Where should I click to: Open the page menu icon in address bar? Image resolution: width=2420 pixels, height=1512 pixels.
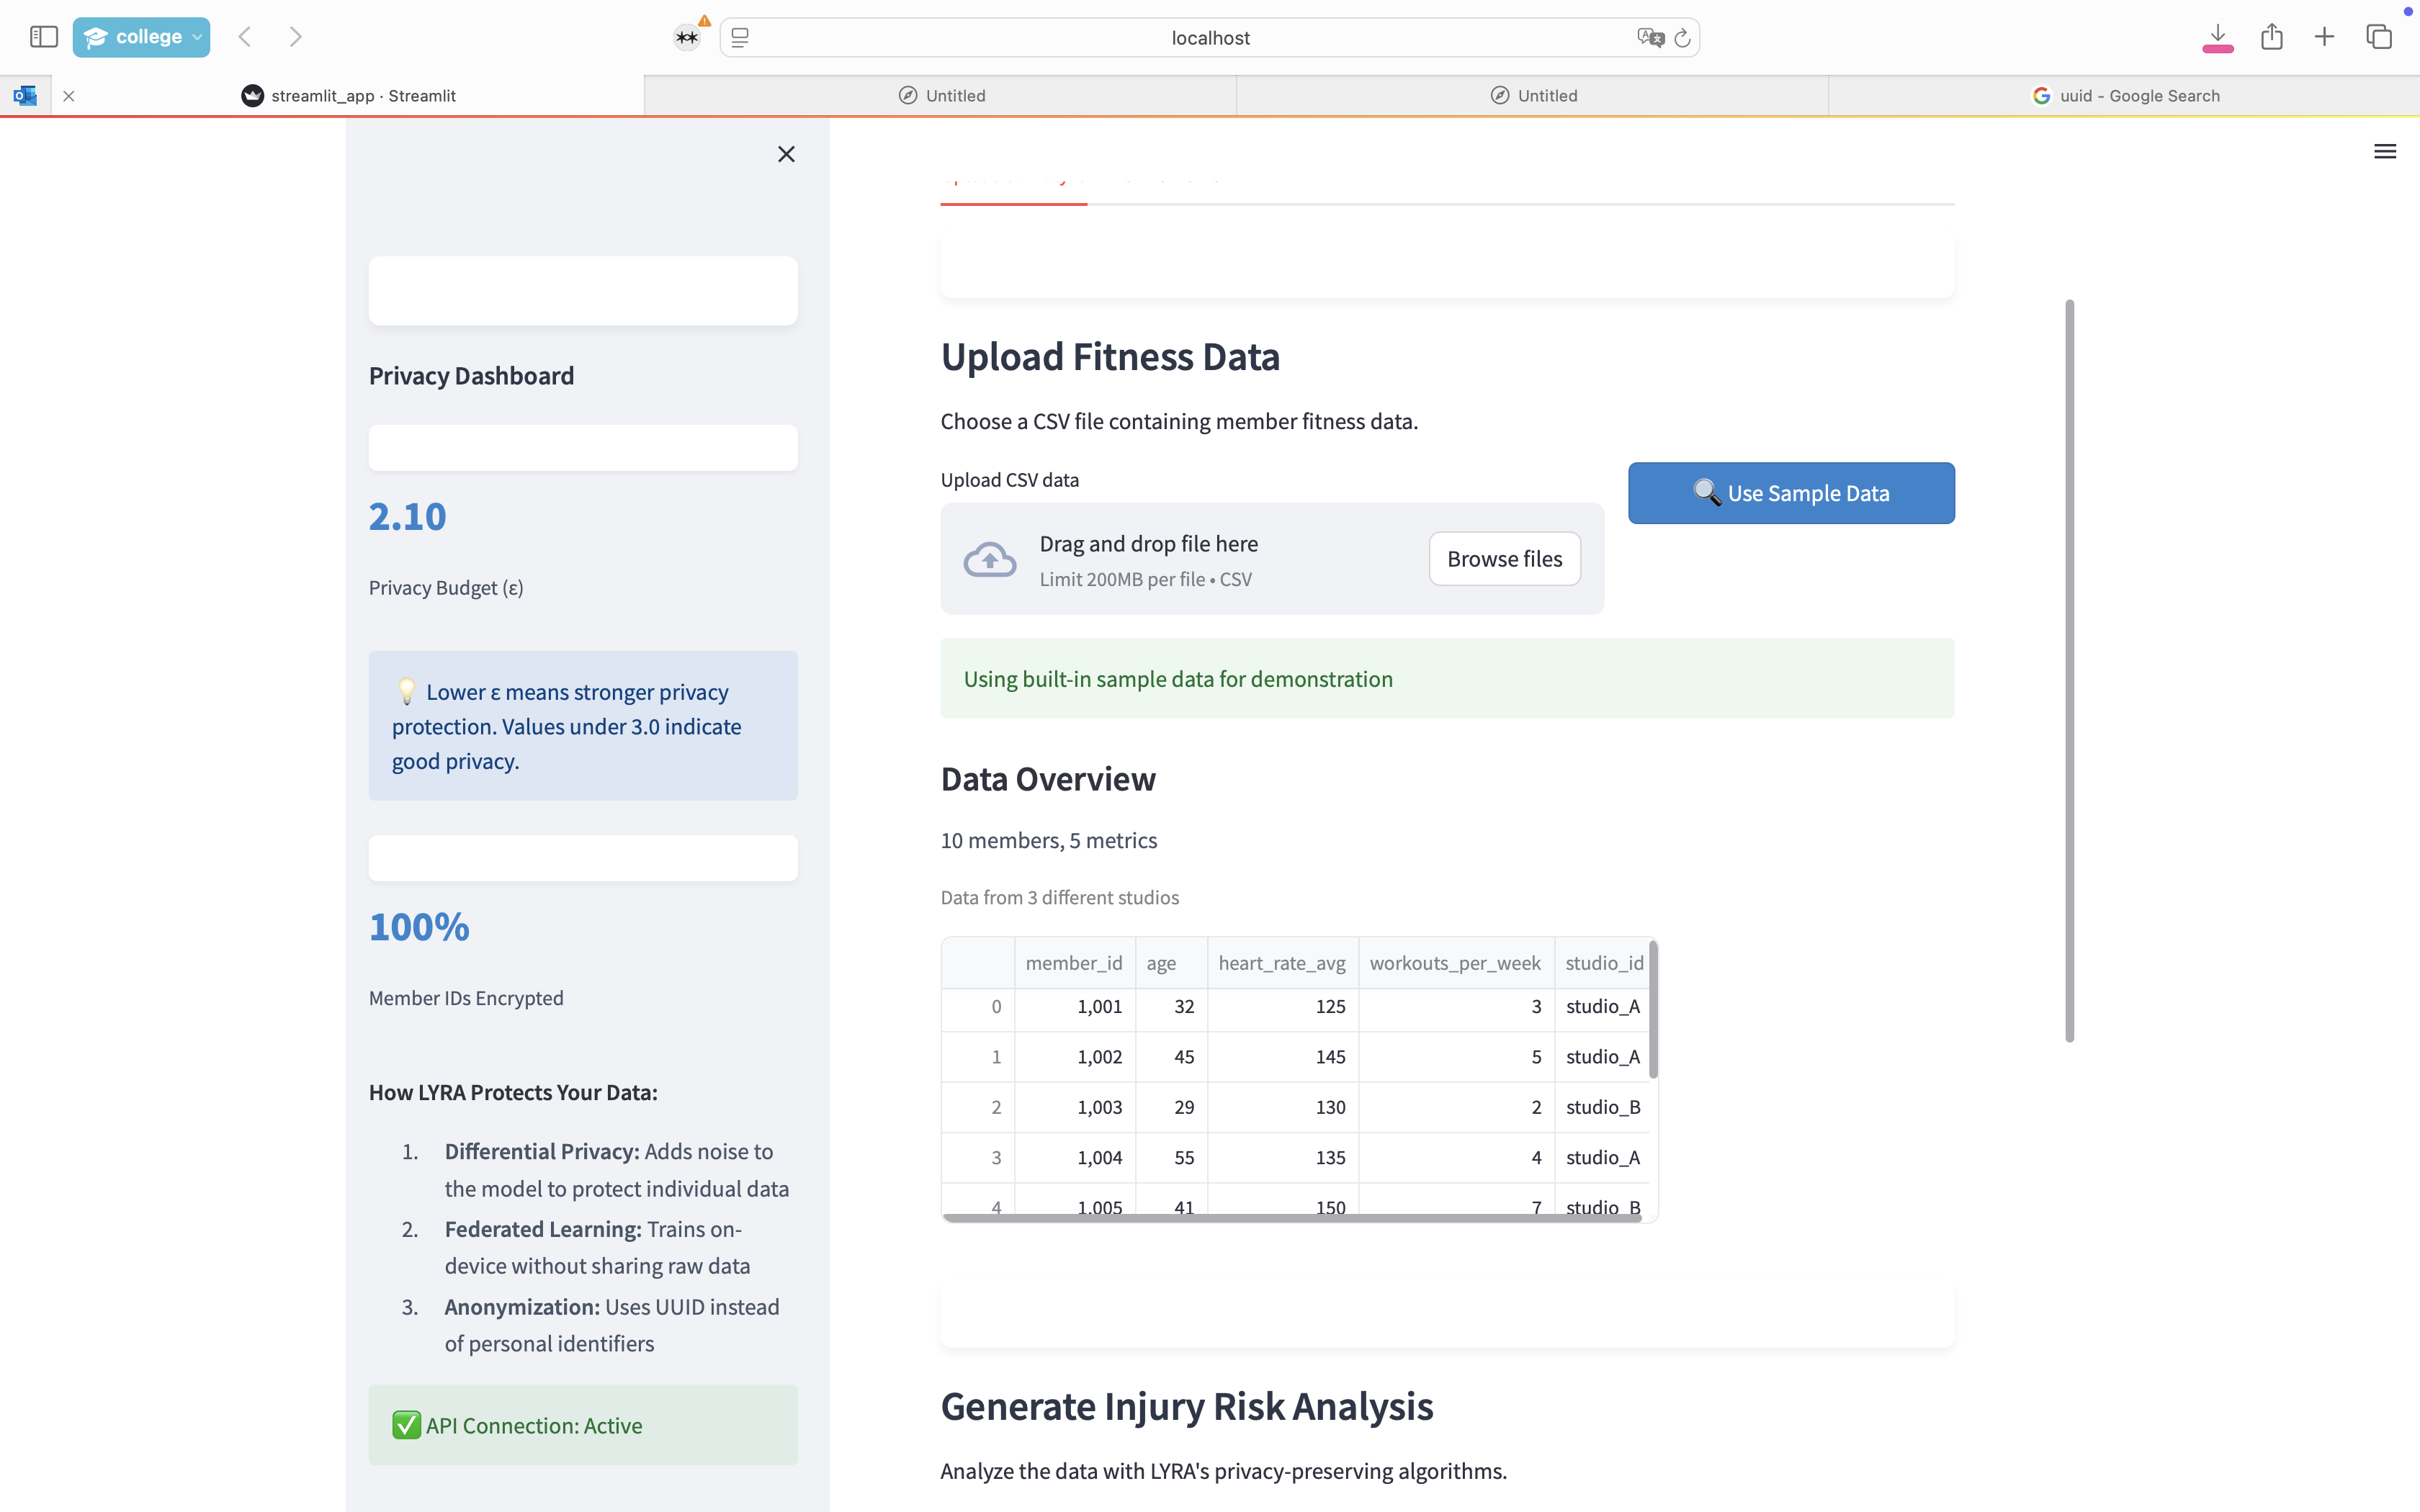[x=740, y=38]
